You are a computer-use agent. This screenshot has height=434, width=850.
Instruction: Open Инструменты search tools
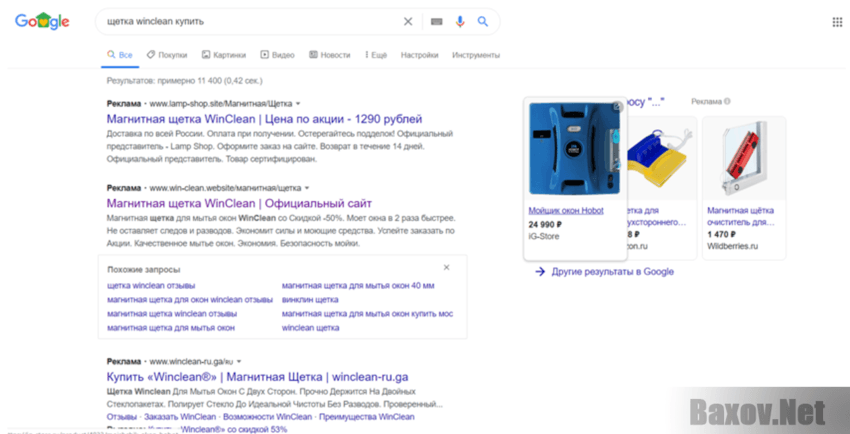coord(476,55)
